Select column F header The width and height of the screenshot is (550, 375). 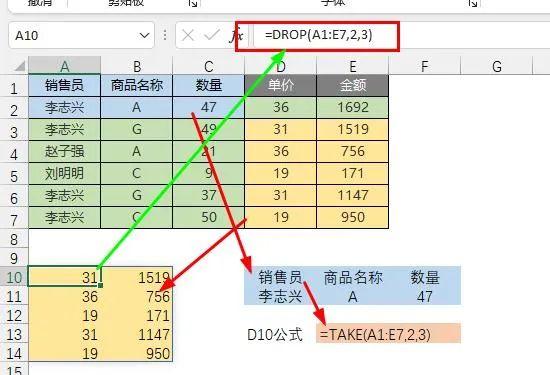[424, 66]
